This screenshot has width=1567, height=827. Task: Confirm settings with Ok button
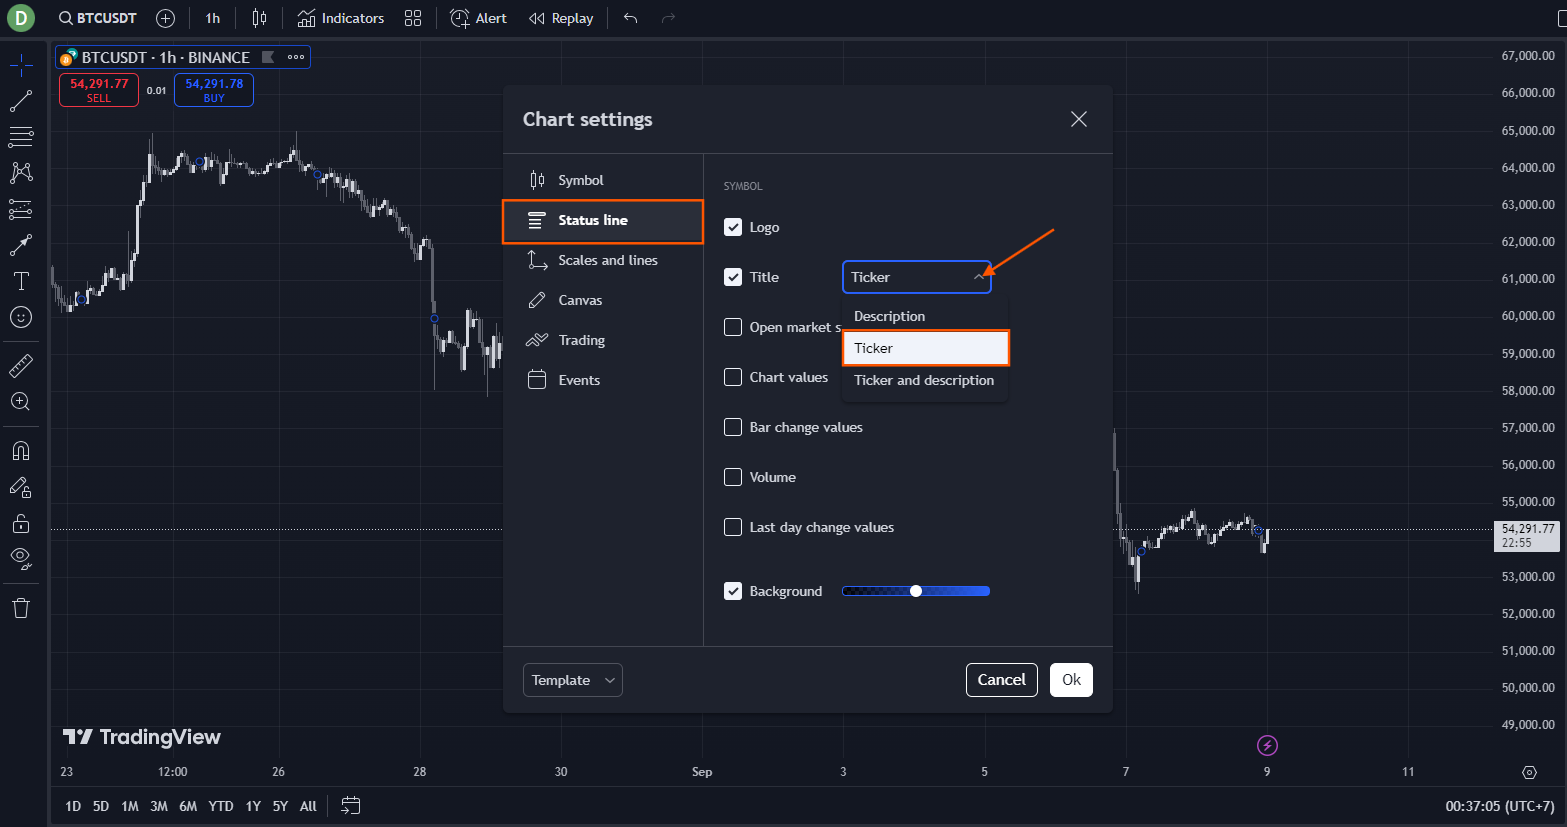[1071, 680]
